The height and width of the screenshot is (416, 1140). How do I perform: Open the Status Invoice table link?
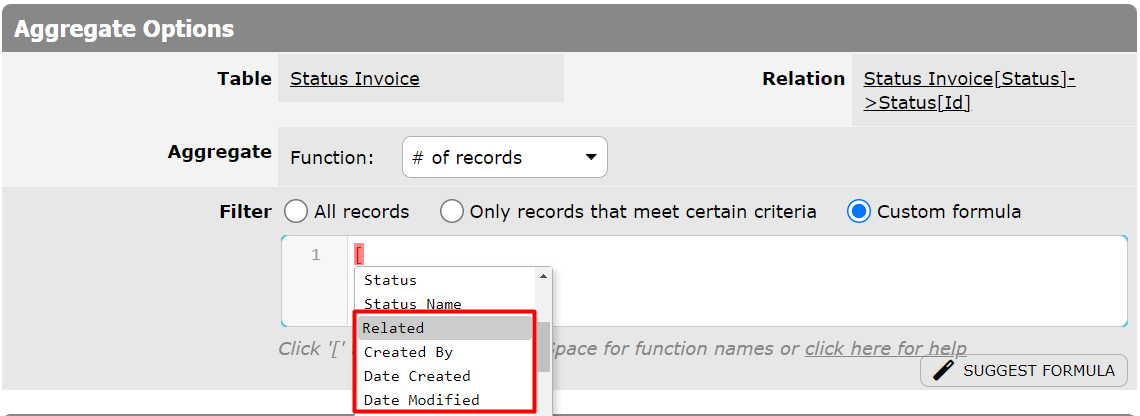pos(354,79)
